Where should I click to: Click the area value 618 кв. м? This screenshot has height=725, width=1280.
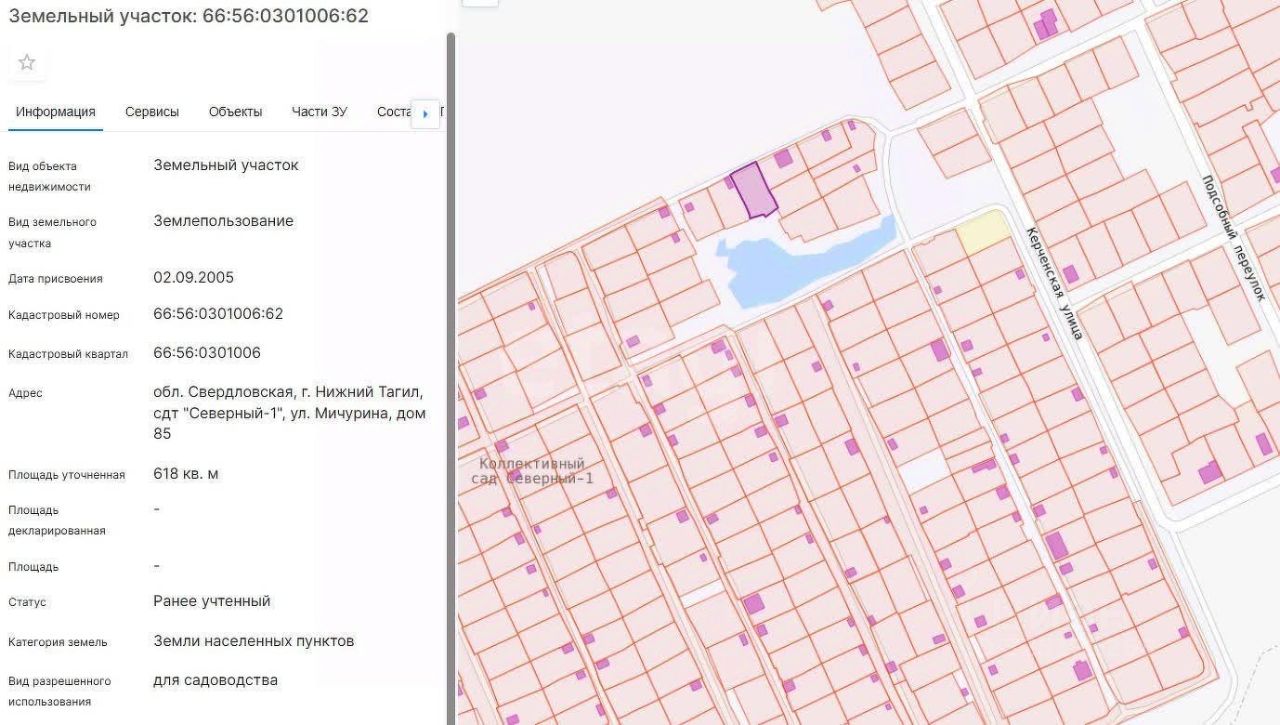(x=186, y=474)
